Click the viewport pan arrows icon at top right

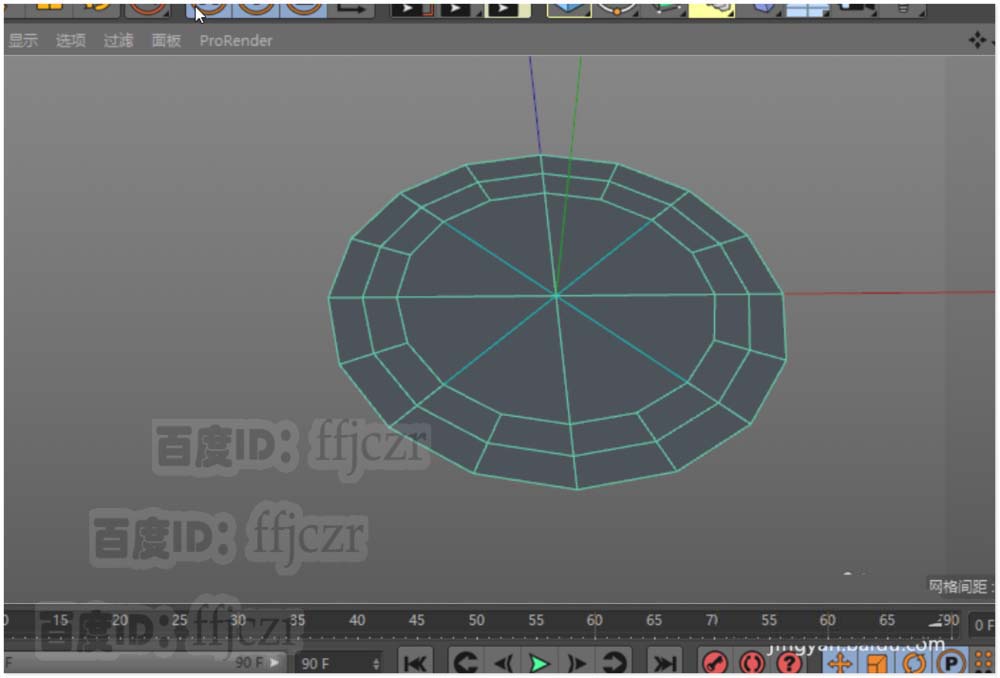click(x=976, y=40)
